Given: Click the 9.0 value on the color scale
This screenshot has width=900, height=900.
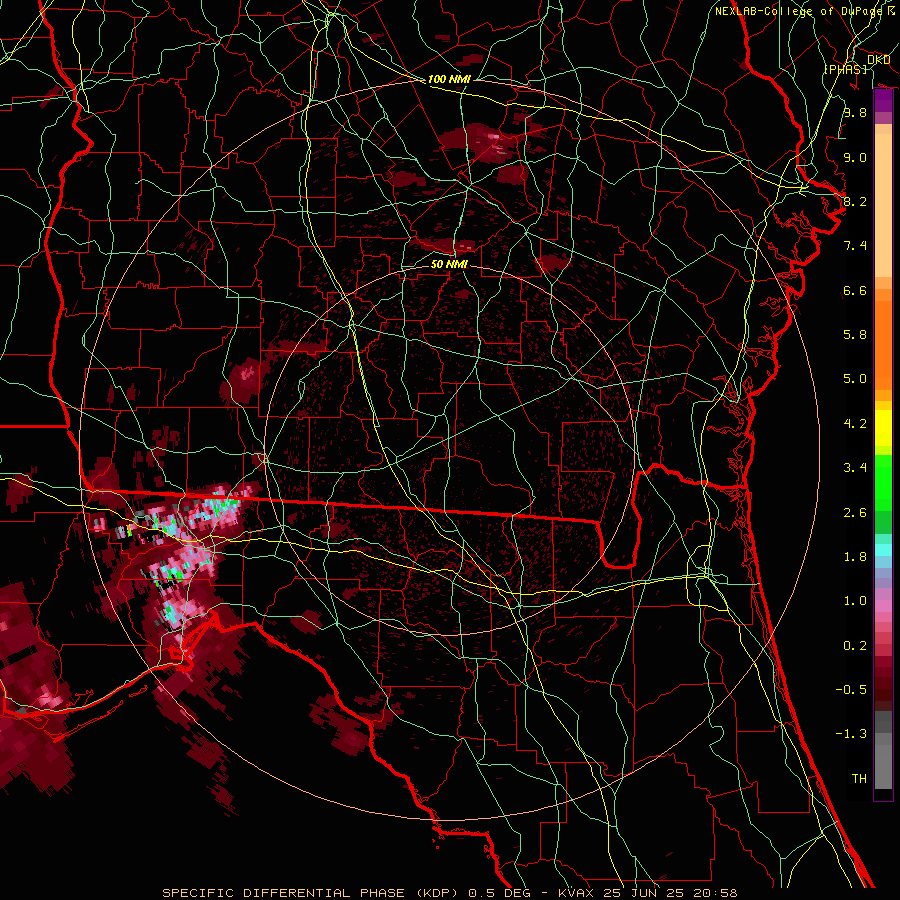Looking at the screenshot, I should coord(855,157).
